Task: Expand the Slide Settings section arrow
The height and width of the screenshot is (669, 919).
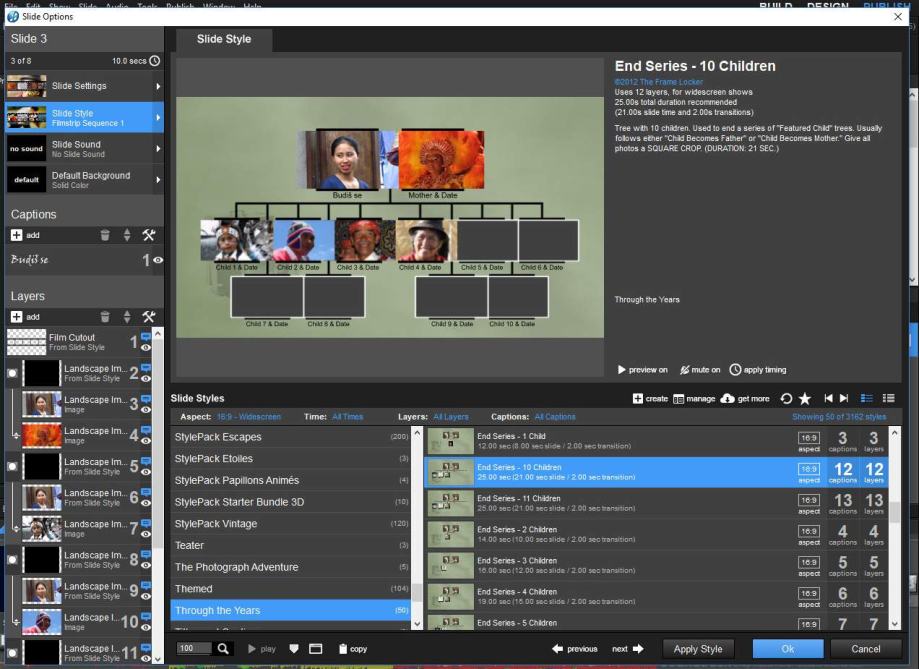Action: pos(158,87)
